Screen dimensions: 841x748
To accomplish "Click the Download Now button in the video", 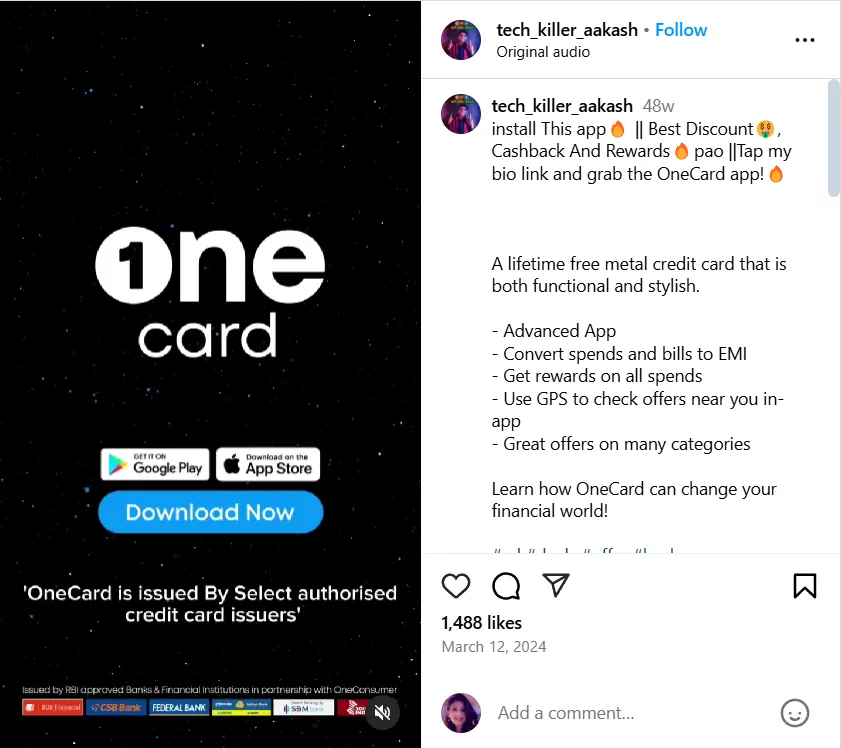I will 211,512.
